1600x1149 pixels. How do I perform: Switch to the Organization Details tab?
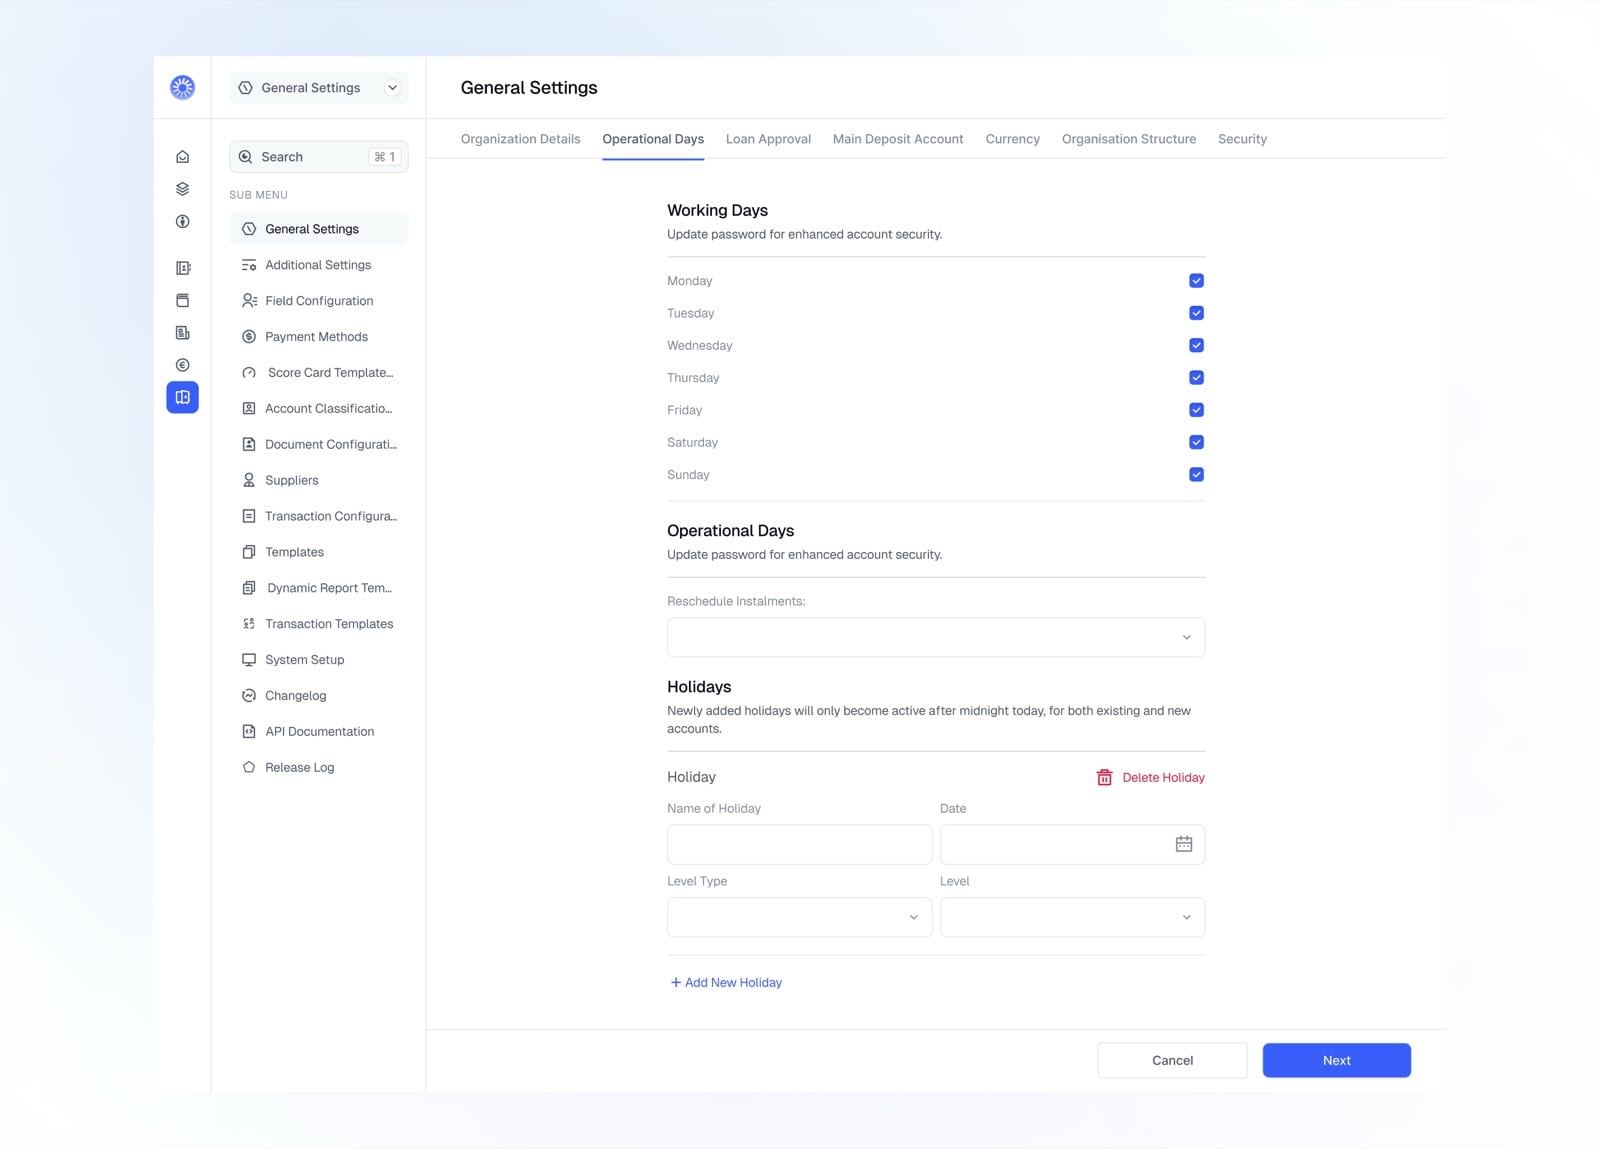coord(520,139)
